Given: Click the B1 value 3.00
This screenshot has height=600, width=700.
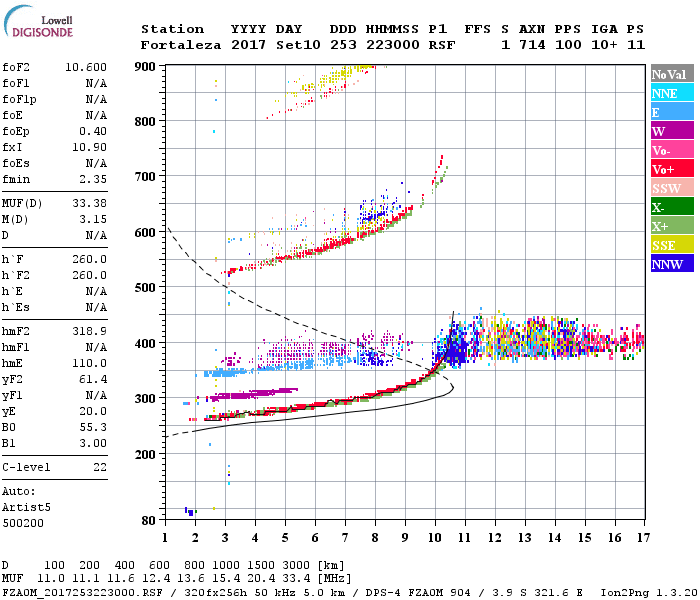Looking at the screenshot, I should coord(93,443).
